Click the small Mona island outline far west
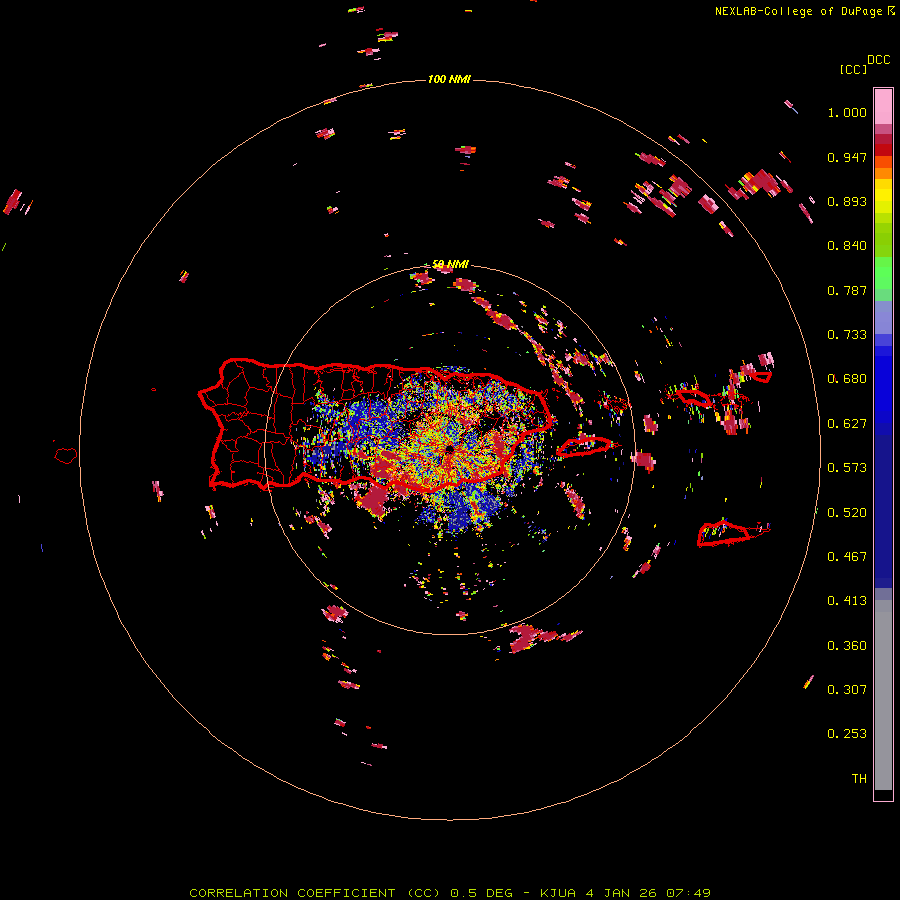The image size is (900, 900). click(x=65, y=455)
